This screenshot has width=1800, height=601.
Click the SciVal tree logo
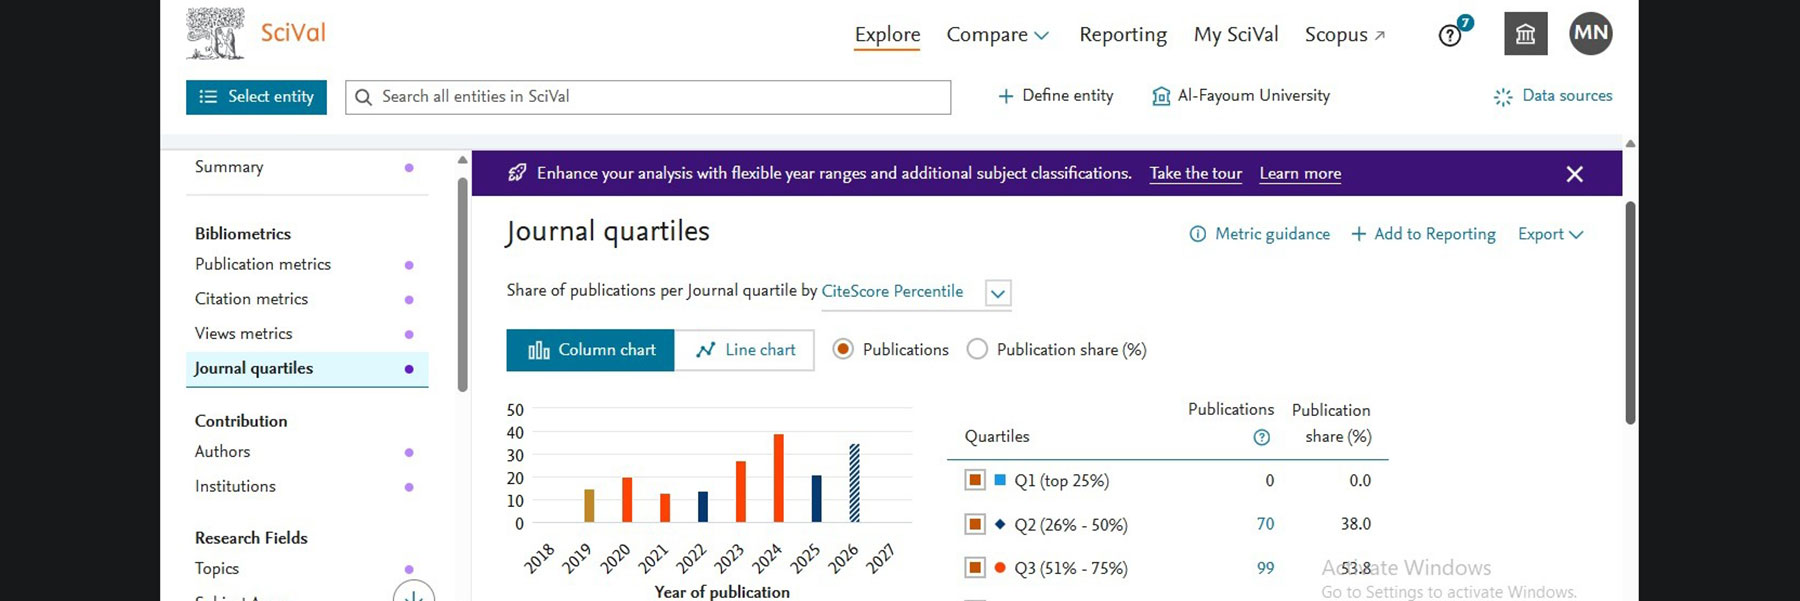(x=215, y=34)
